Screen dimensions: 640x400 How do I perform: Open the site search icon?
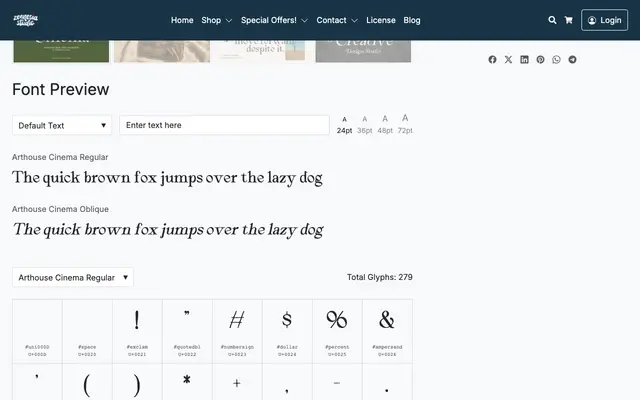(552, 20)
